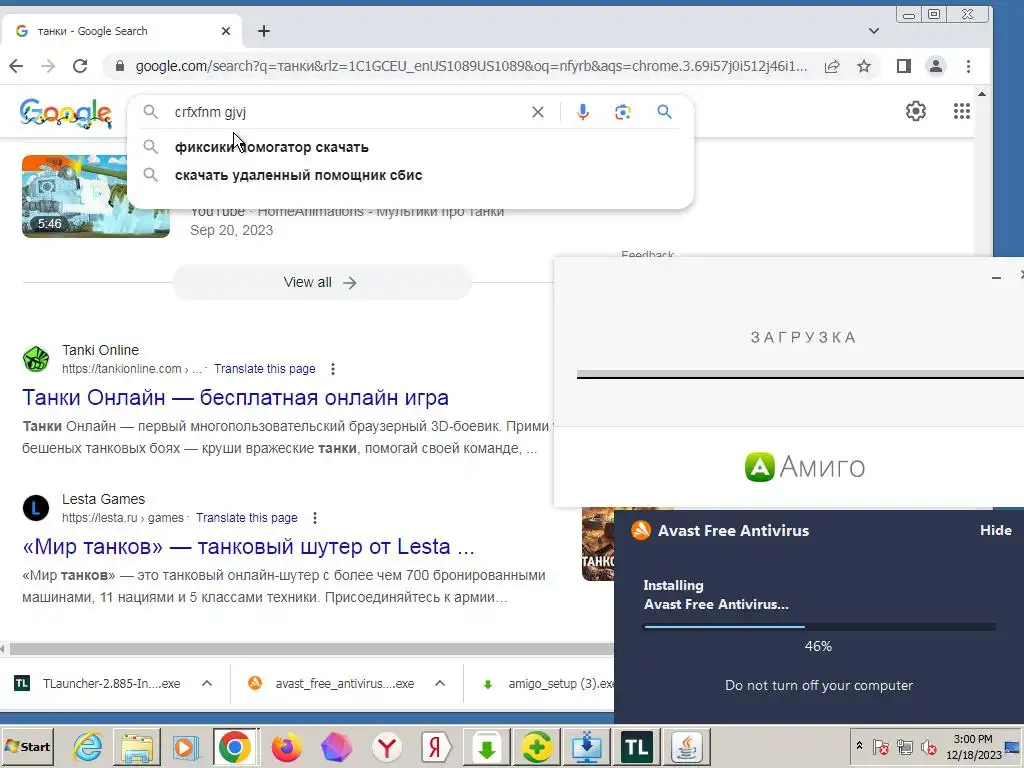Viewport: 1024px width, 768px height.
Task: Open Google quick settings gear
Action: click(916, 112)
